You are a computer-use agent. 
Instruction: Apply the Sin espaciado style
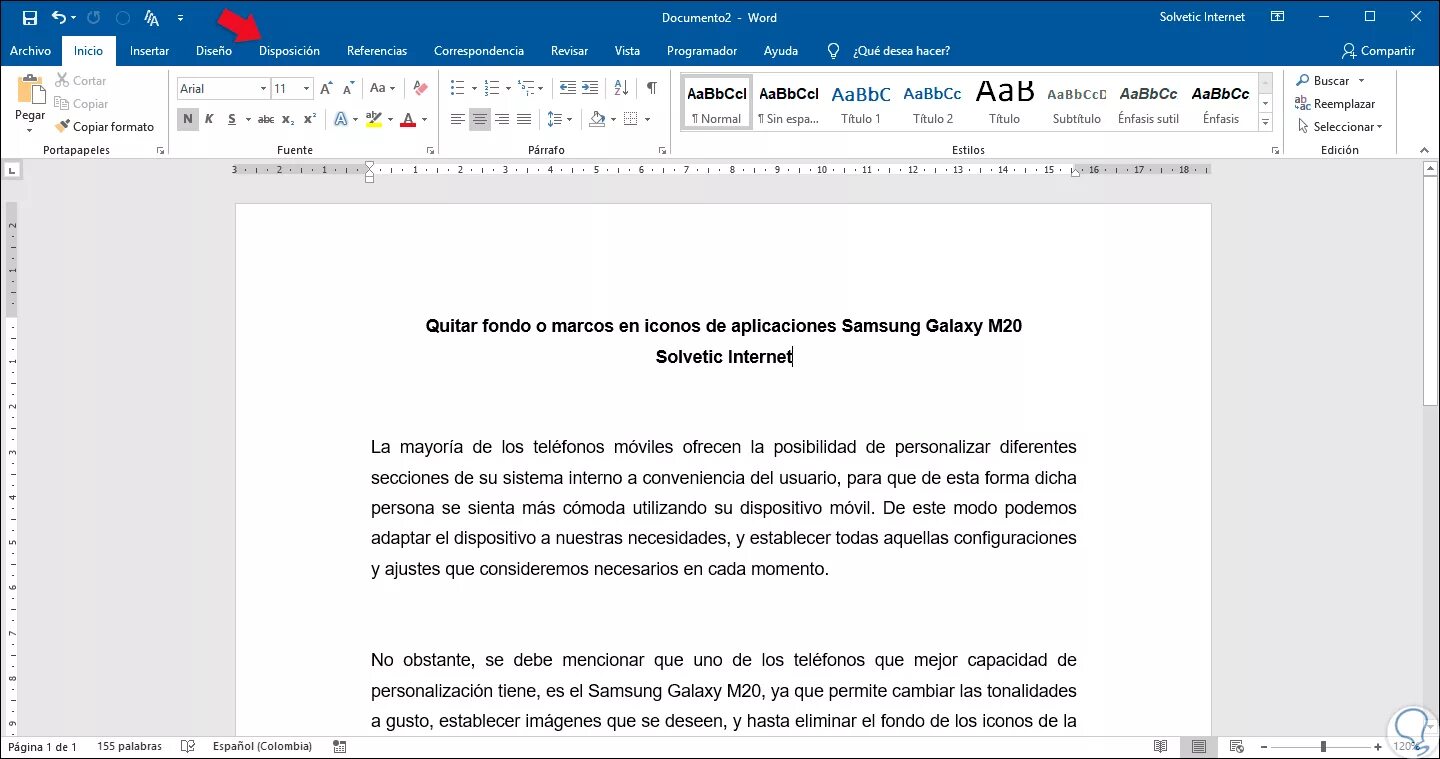(x=789, y=102)
